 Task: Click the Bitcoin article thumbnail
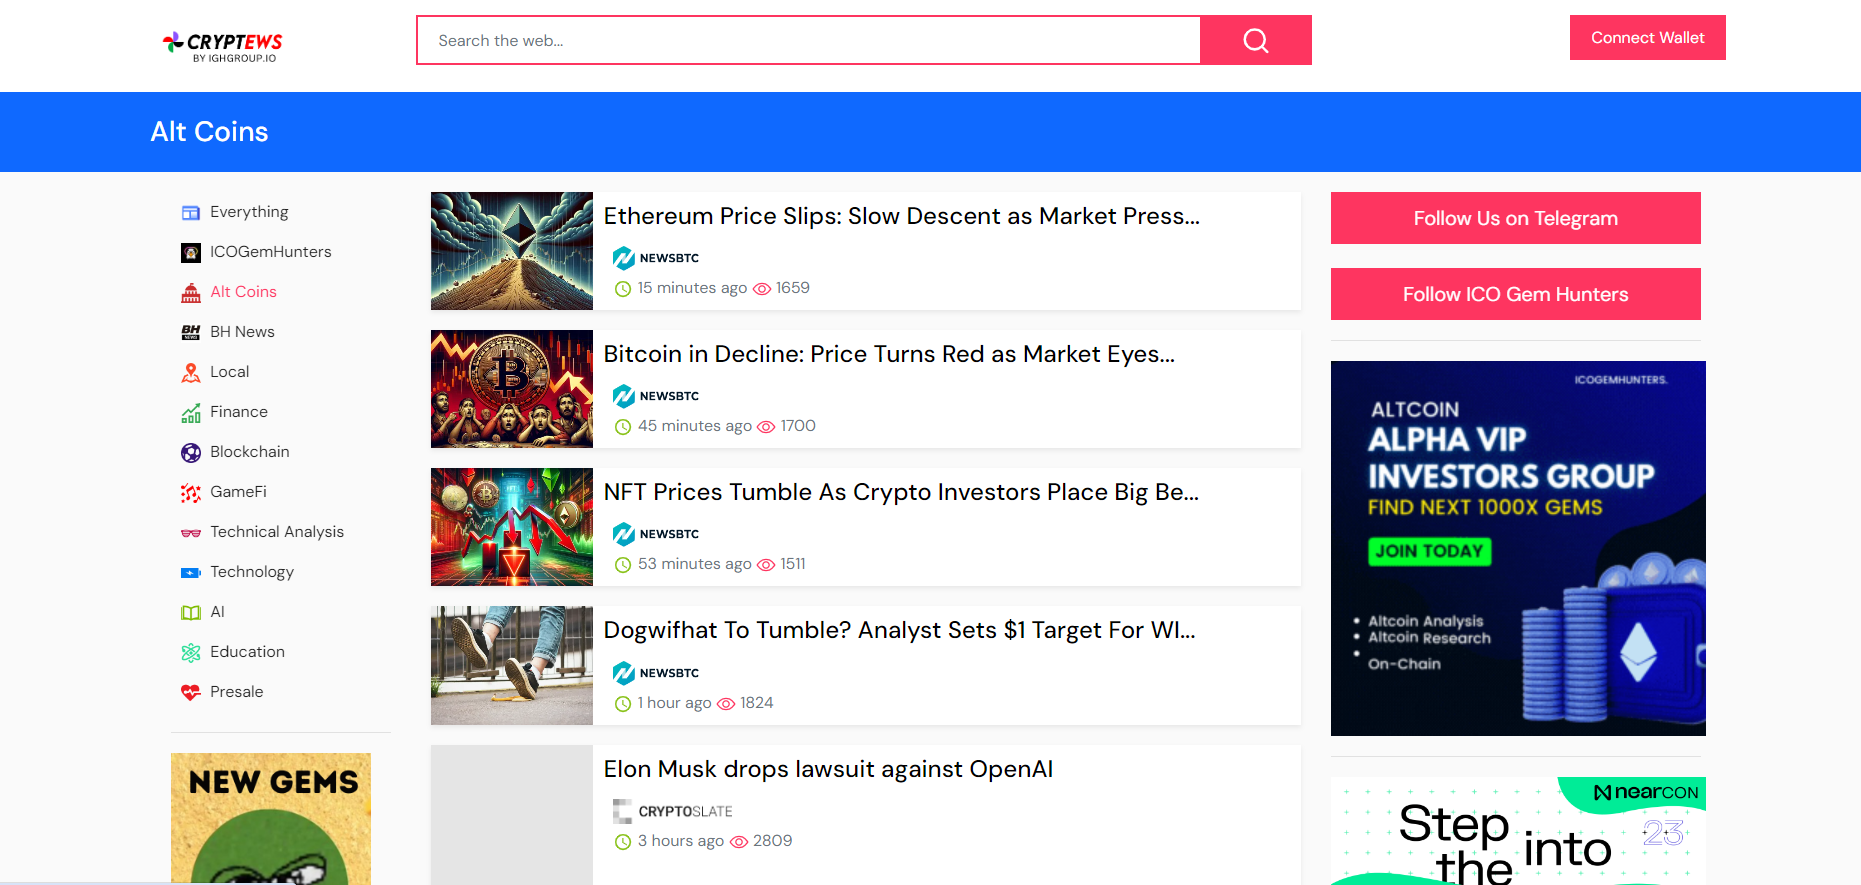pos(512,389)
